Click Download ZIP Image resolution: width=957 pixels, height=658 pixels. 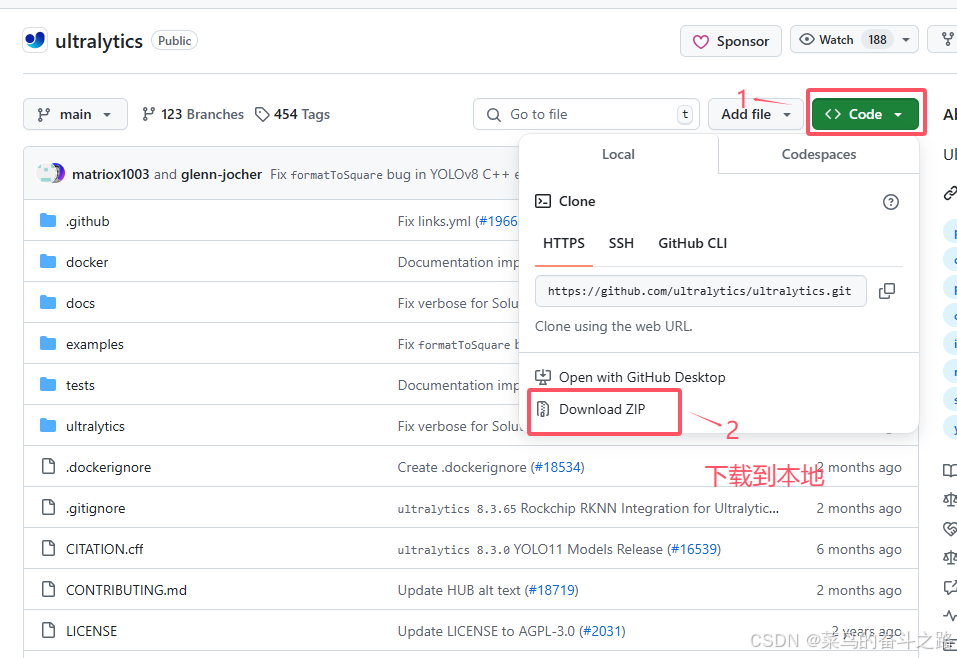(x=602, y=409)
